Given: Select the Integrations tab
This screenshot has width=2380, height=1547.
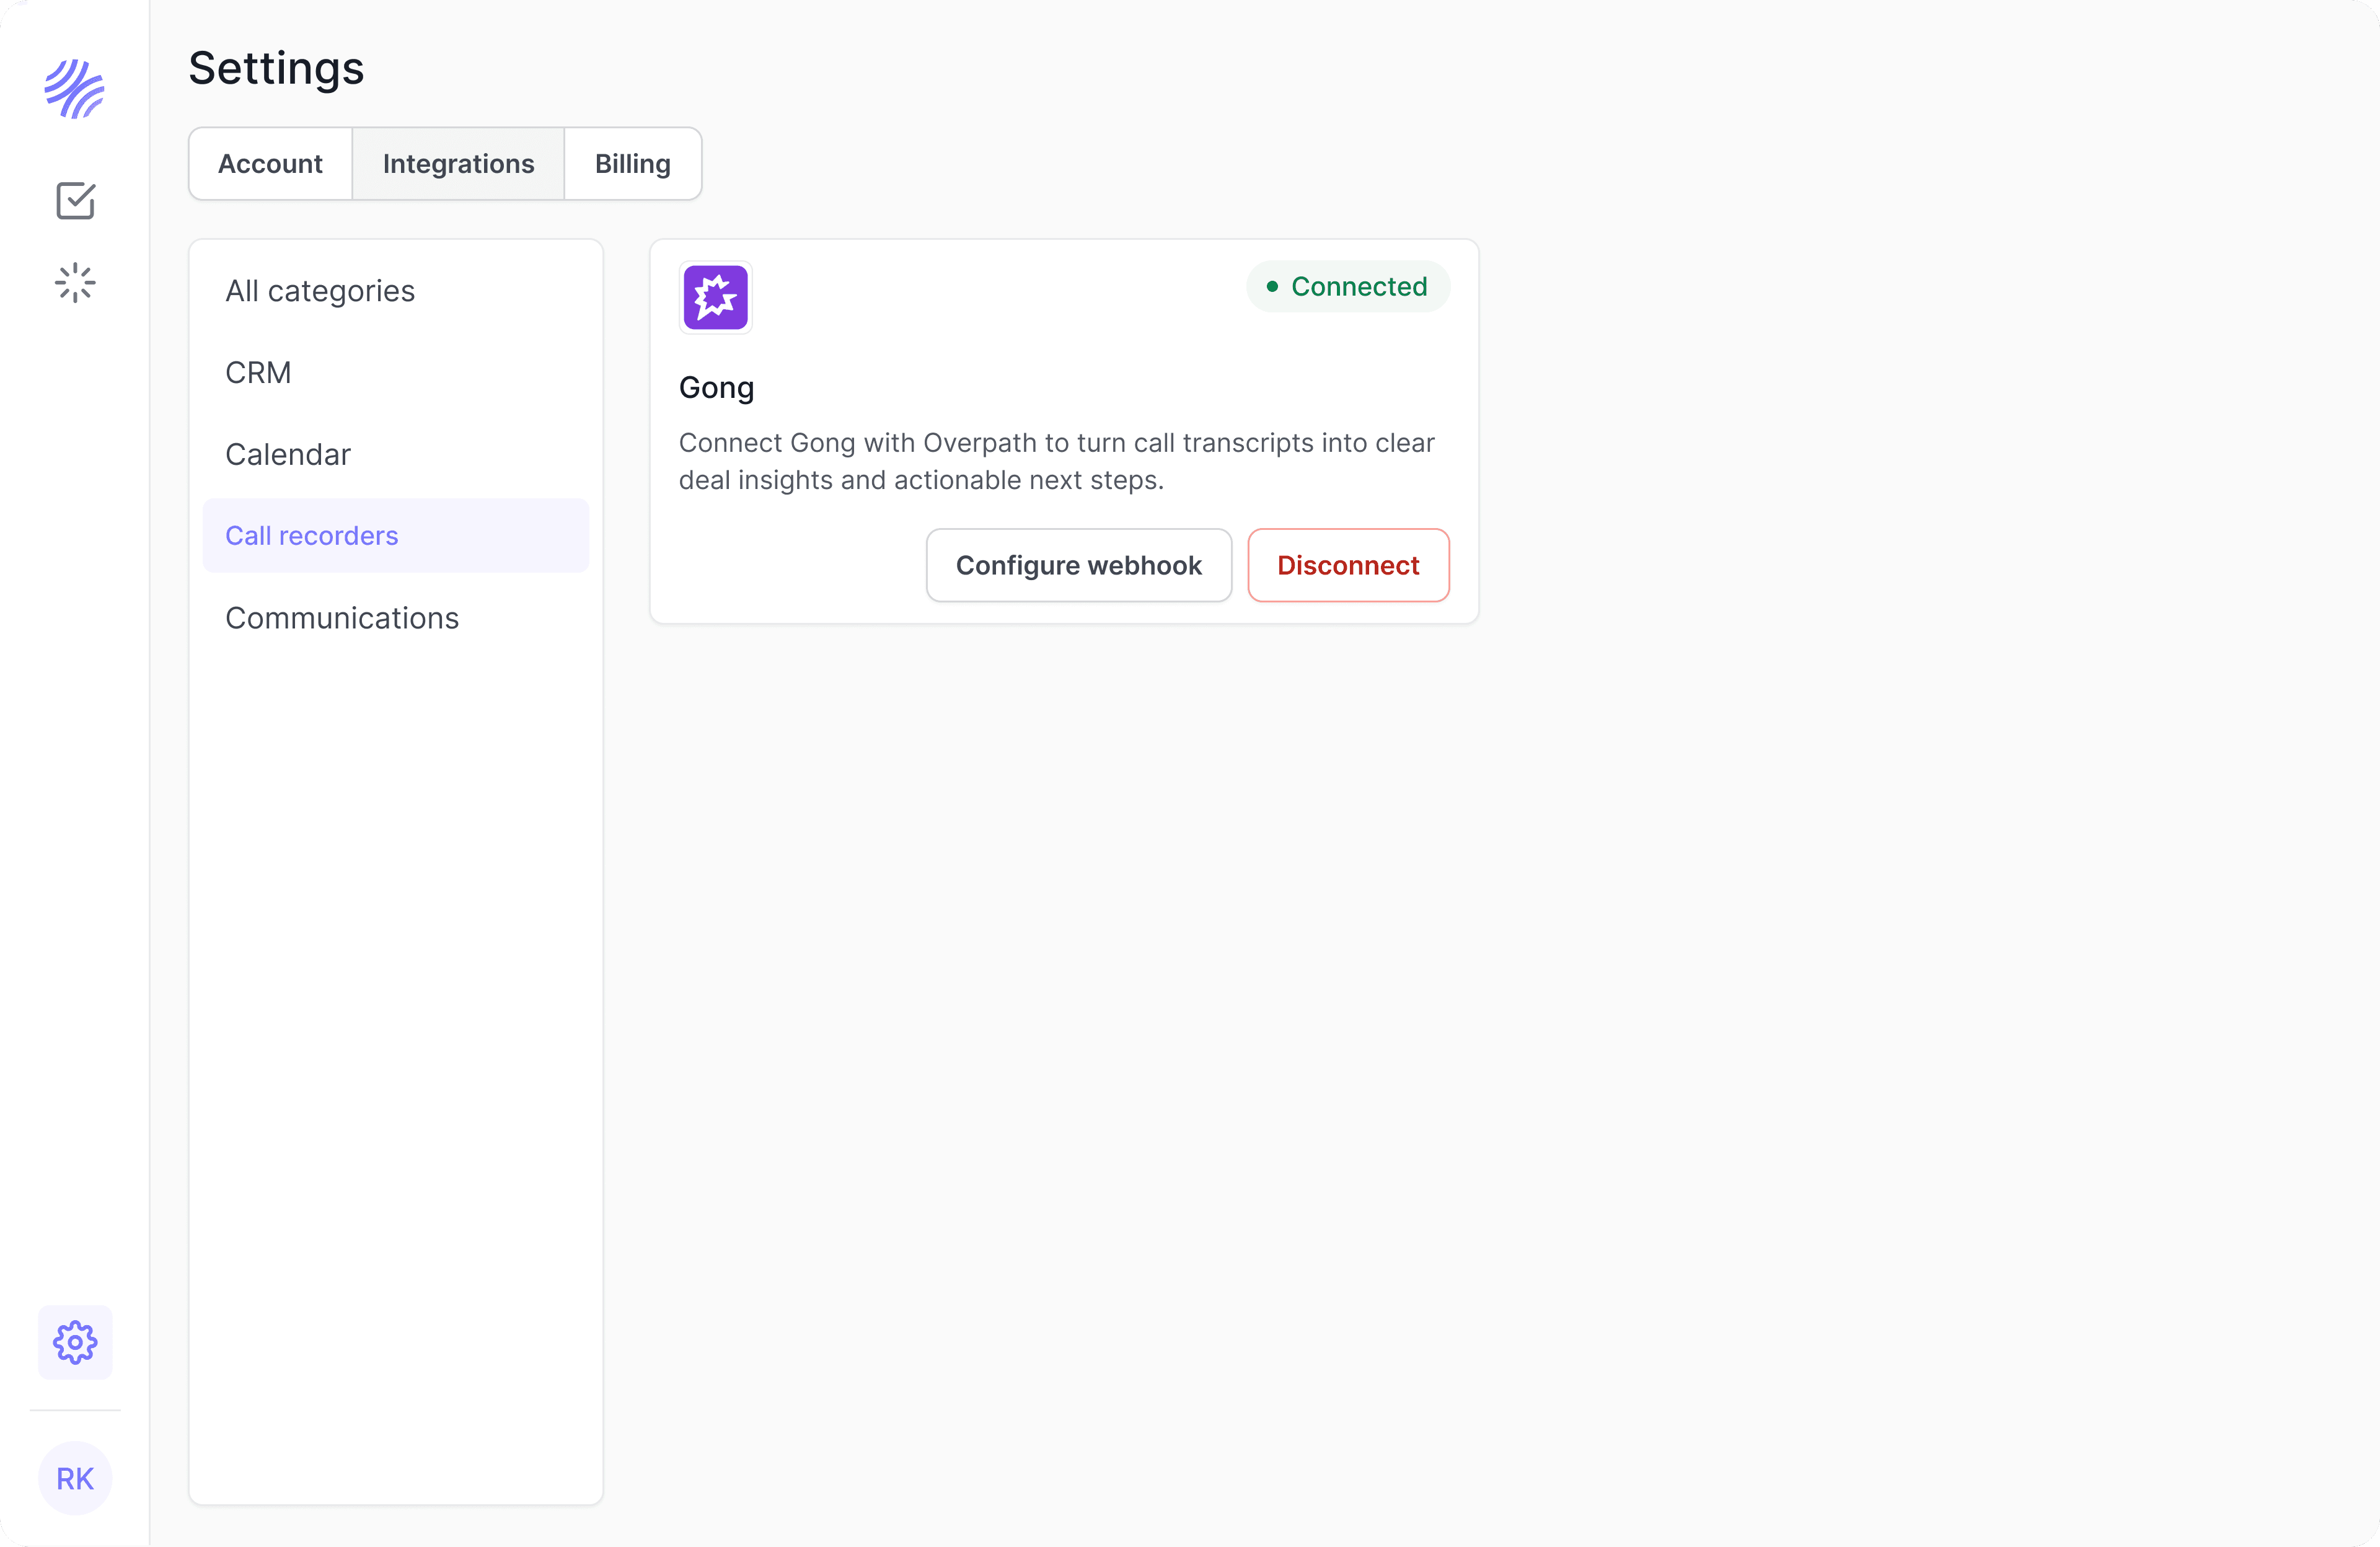Looking at the screenshot, I should click(458, 164).
